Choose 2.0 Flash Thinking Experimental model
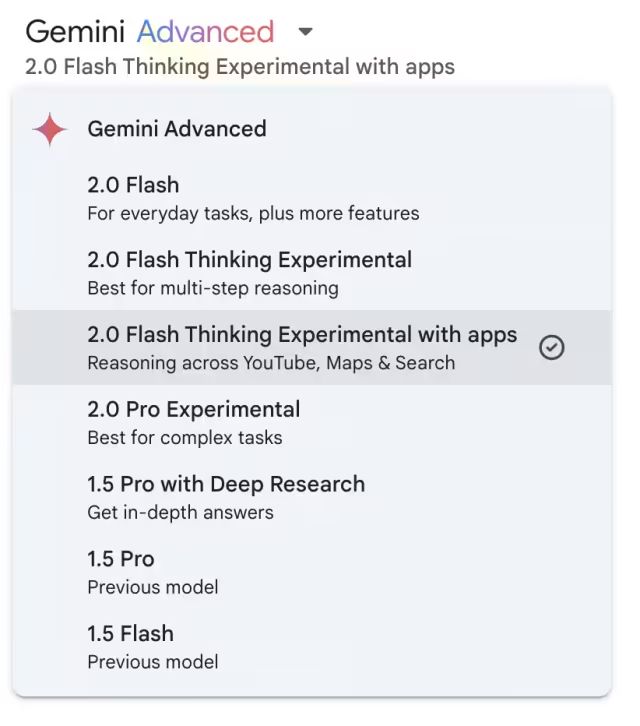The height and width of the screenshot is (726, 640). [x=249, y=260]
